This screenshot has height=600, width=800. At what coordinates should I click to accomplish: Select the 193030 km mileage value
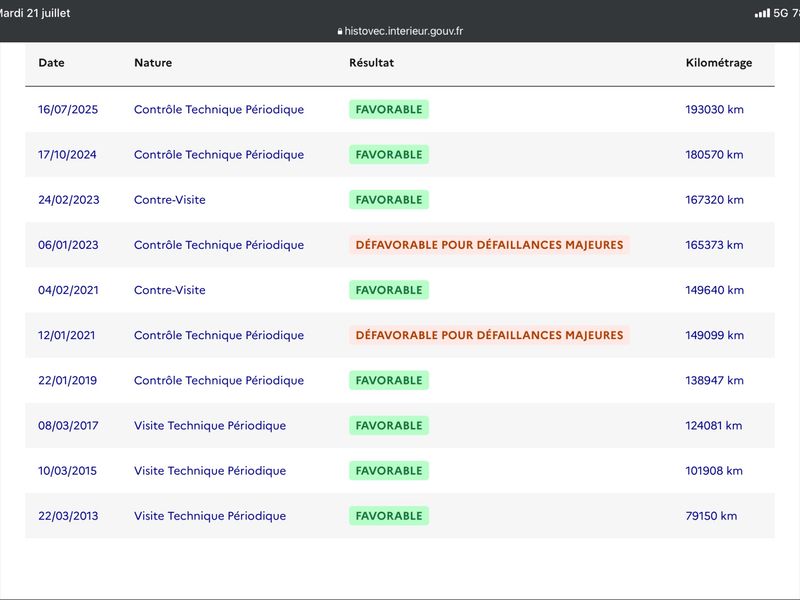coord(714,109)
